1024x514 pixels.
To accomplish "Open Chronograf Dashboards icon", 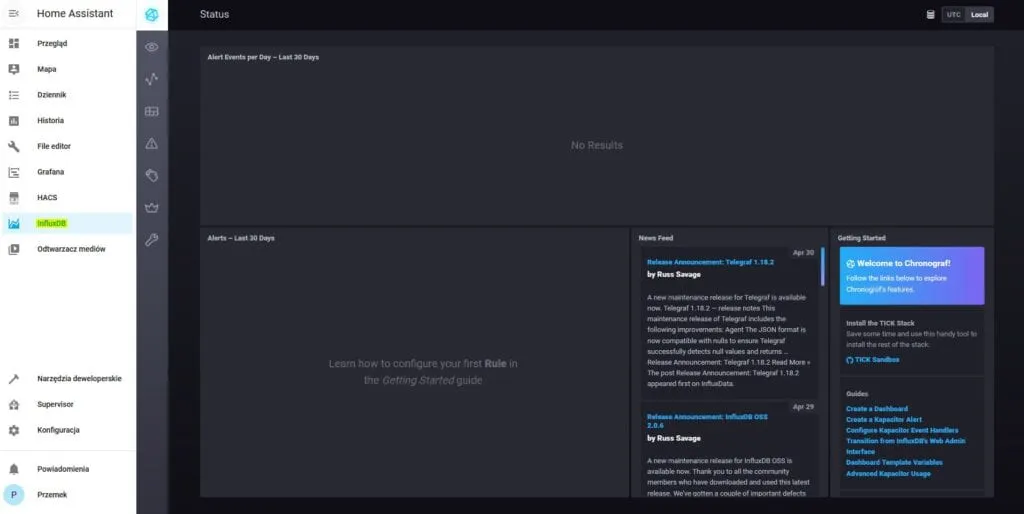I will click(x=152, y=111).
